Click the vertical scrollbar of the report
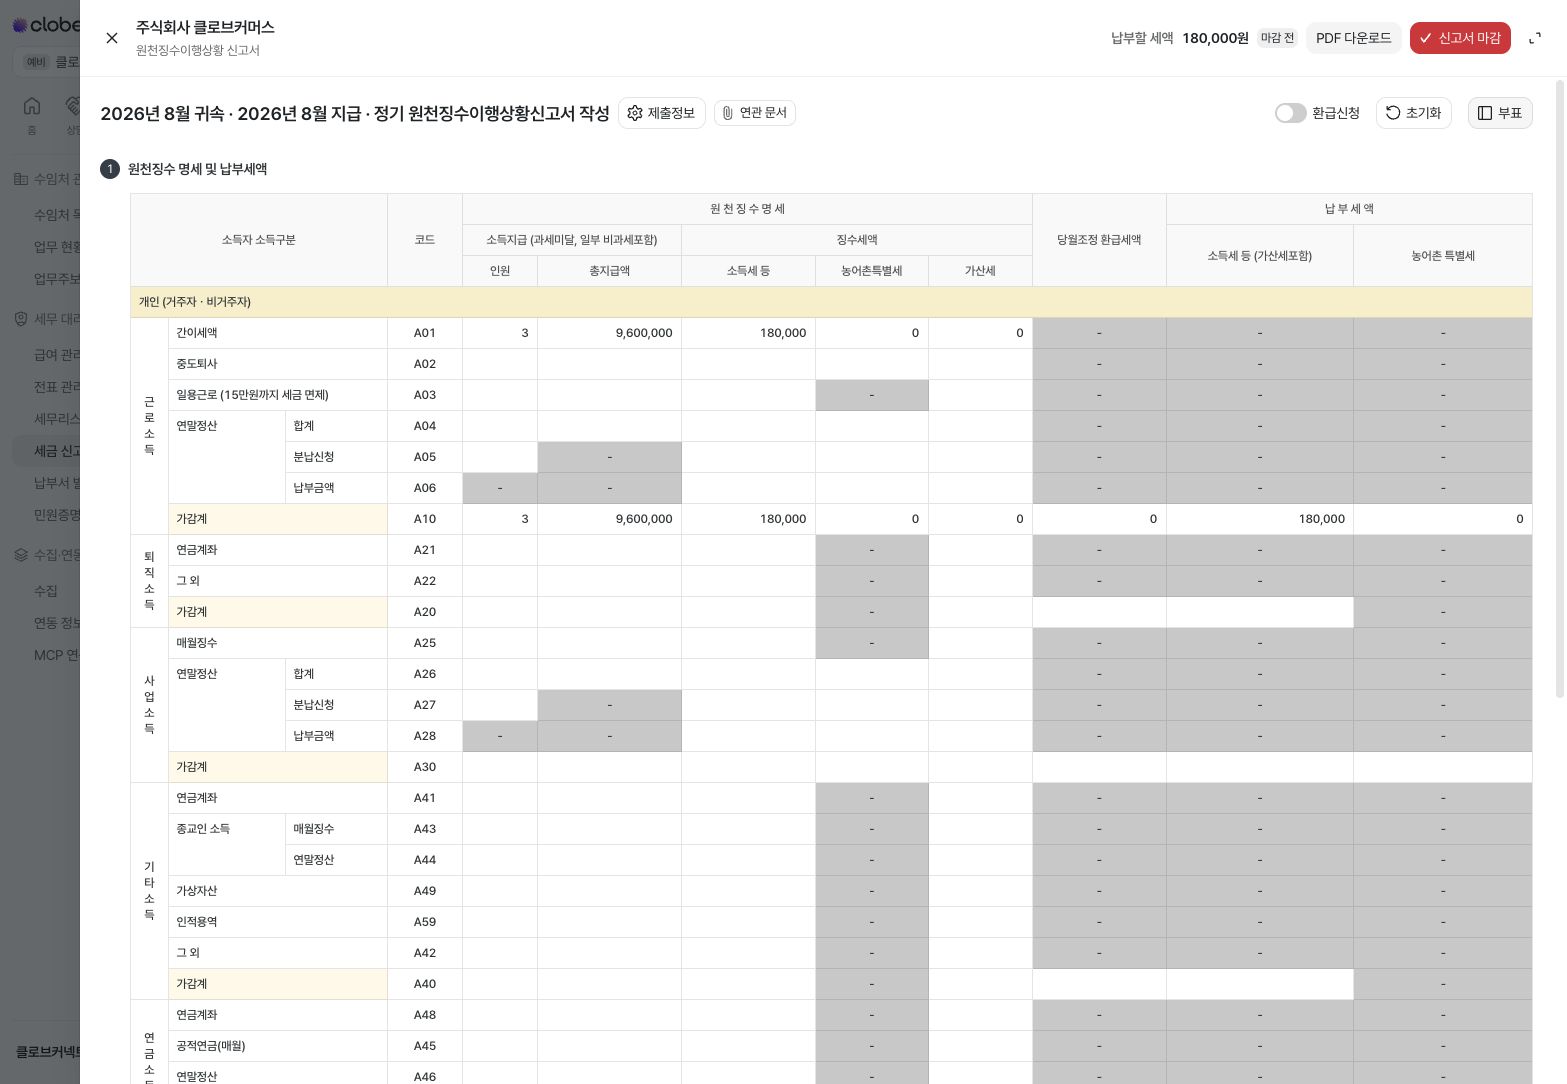Image resolution: width=1567 pixels, height=1084 pixels. tap(1559, 390)
